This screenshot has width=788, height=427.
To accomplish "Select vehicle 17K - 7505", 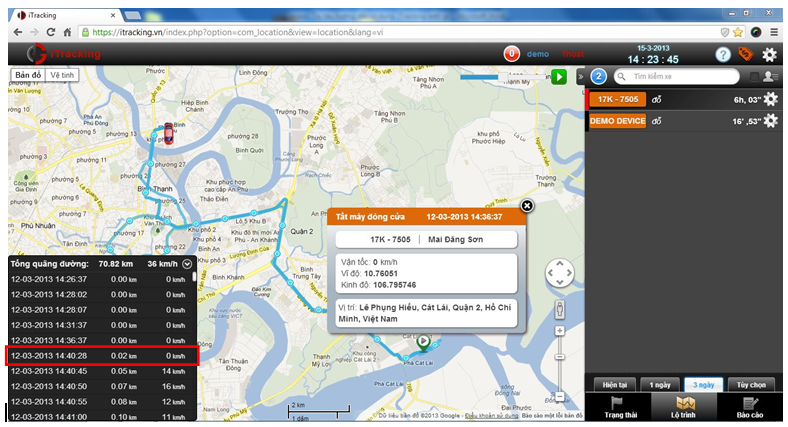I will (618, 99).
